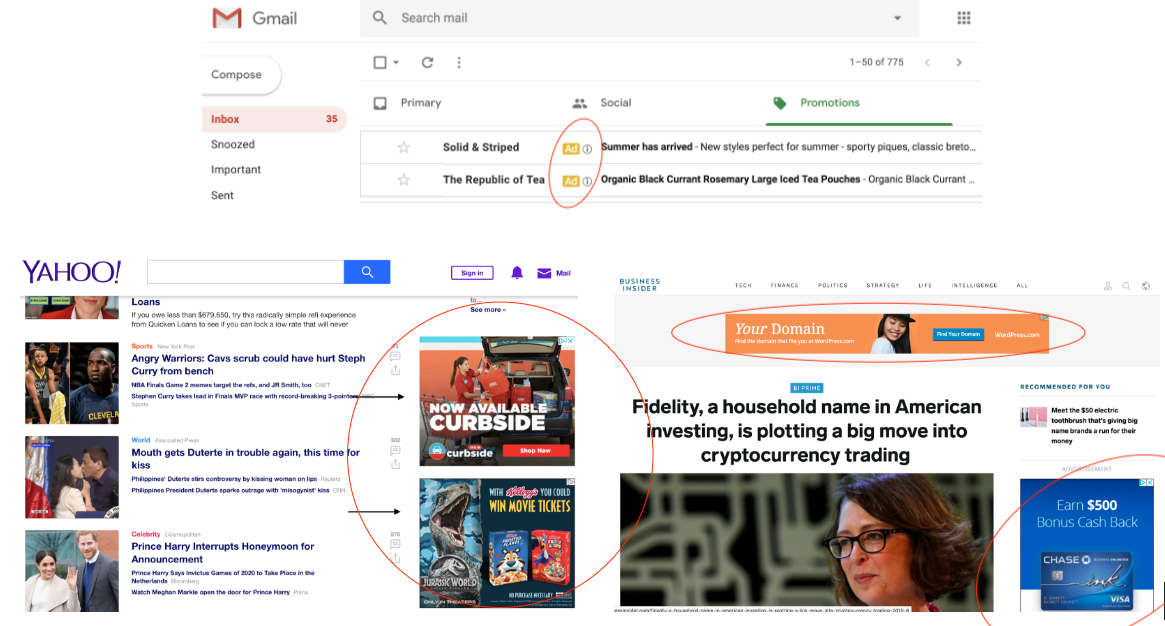Screen dimensions: 1165x626
Task: Click the Business Insider search icon
Action: [1126, 286]
